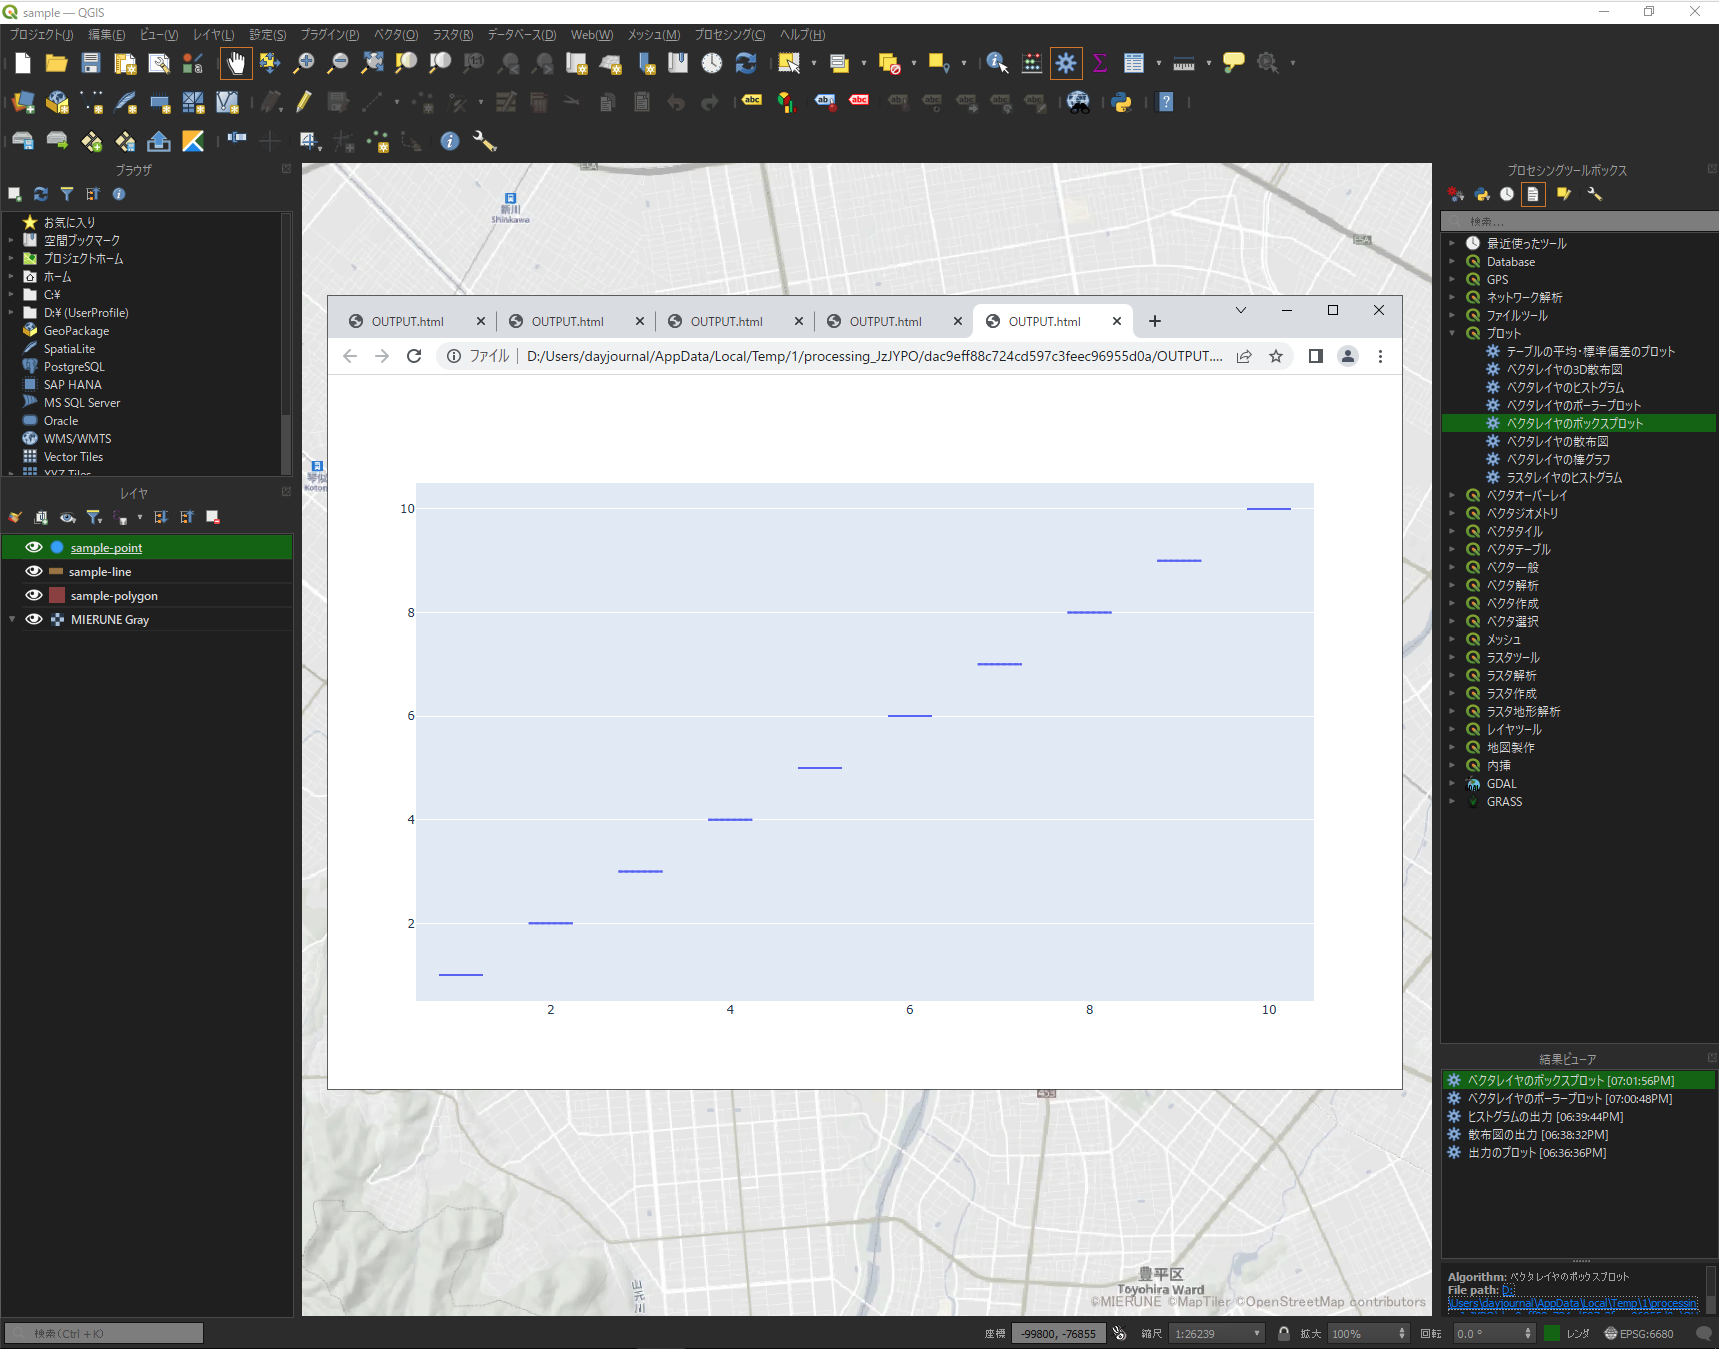
Task: Click sample-polygon red color symbol
Action: pyautogui.click(x=57, y=595)
